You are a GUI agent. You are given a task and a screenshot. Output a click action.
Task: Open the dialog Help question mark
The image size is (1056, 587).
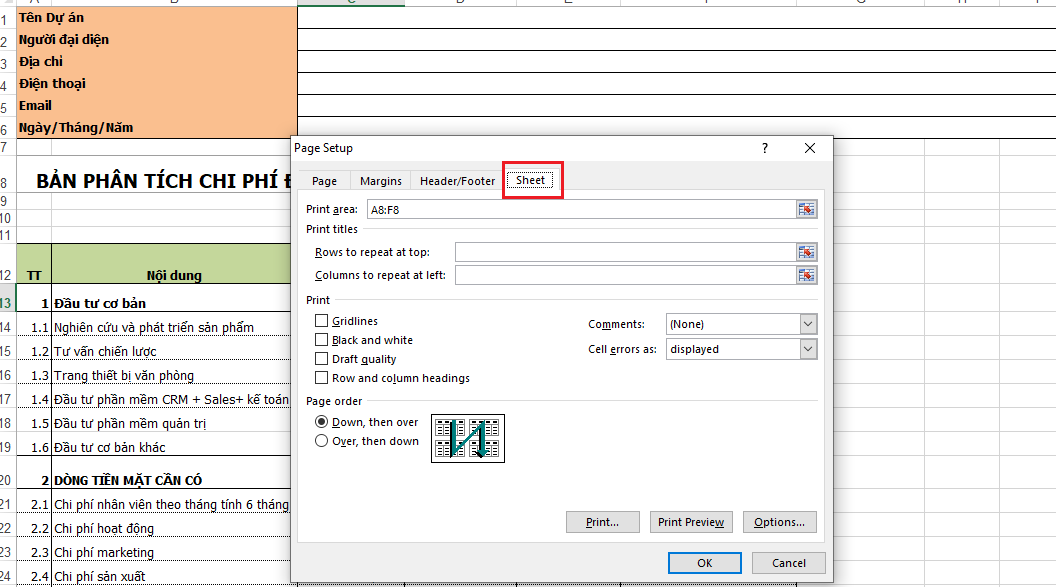tap(764, 147)
